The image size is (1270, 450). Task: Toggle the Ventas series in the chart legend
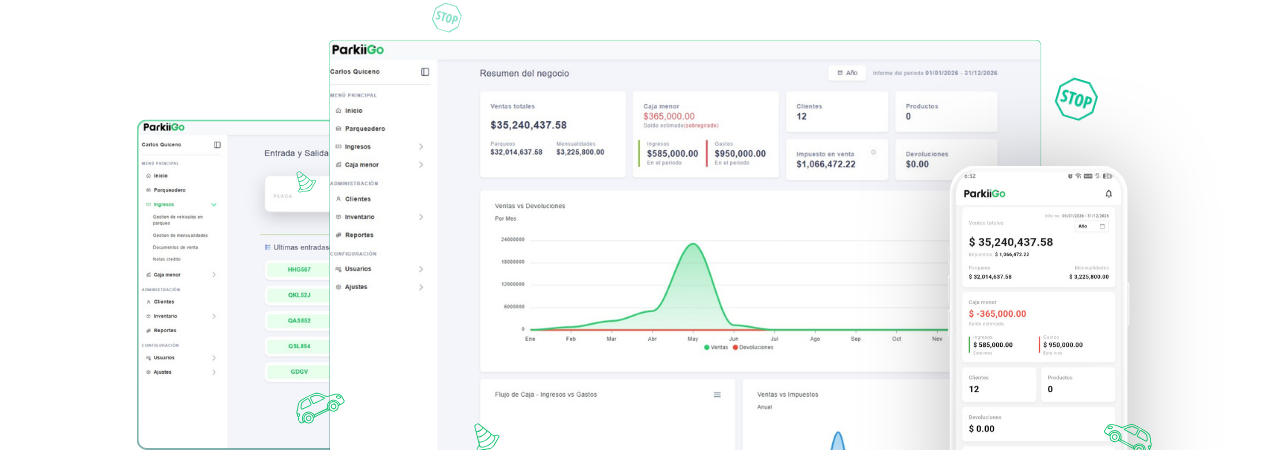click(x=716, y=347)
